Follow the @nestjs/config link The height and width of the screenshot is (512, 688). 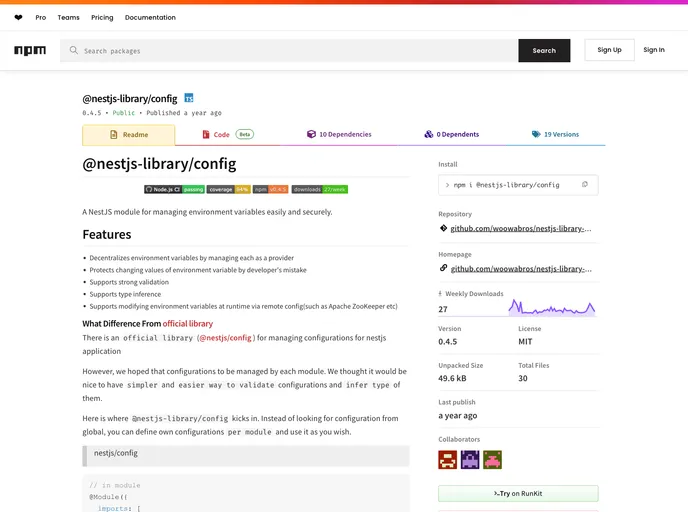226,338
